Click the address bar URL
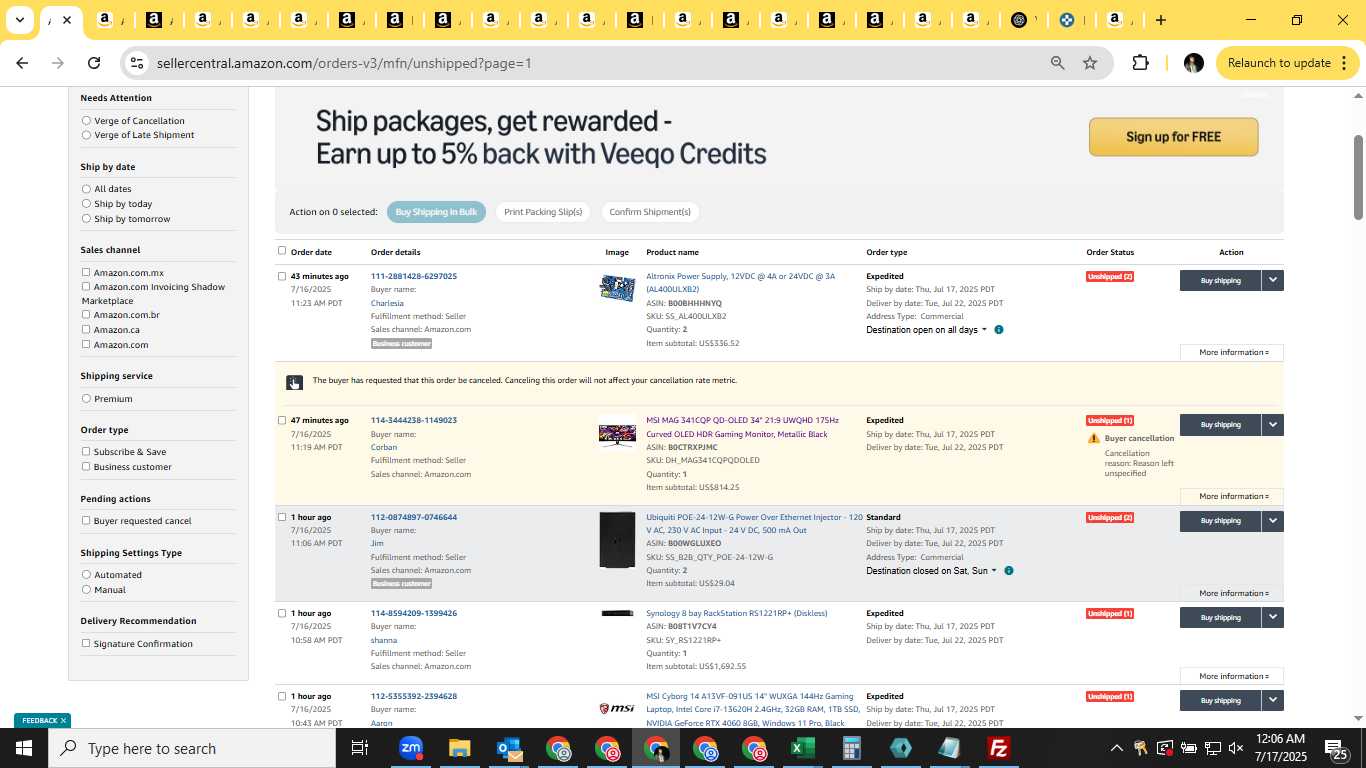The height and width of the screenshot is (768, 1366). click(344, 63)
